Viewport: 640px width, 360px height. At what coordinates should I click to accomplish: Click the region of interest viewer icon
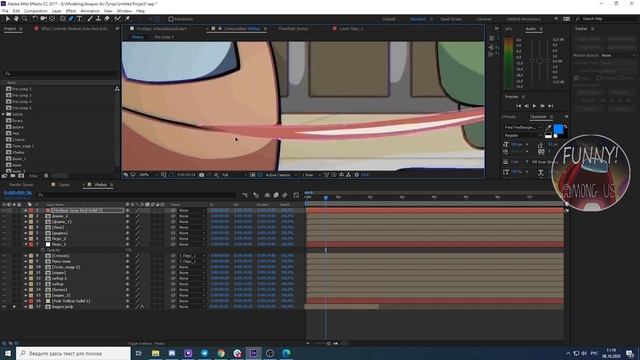pyautogui.click(x=253, y=175)
